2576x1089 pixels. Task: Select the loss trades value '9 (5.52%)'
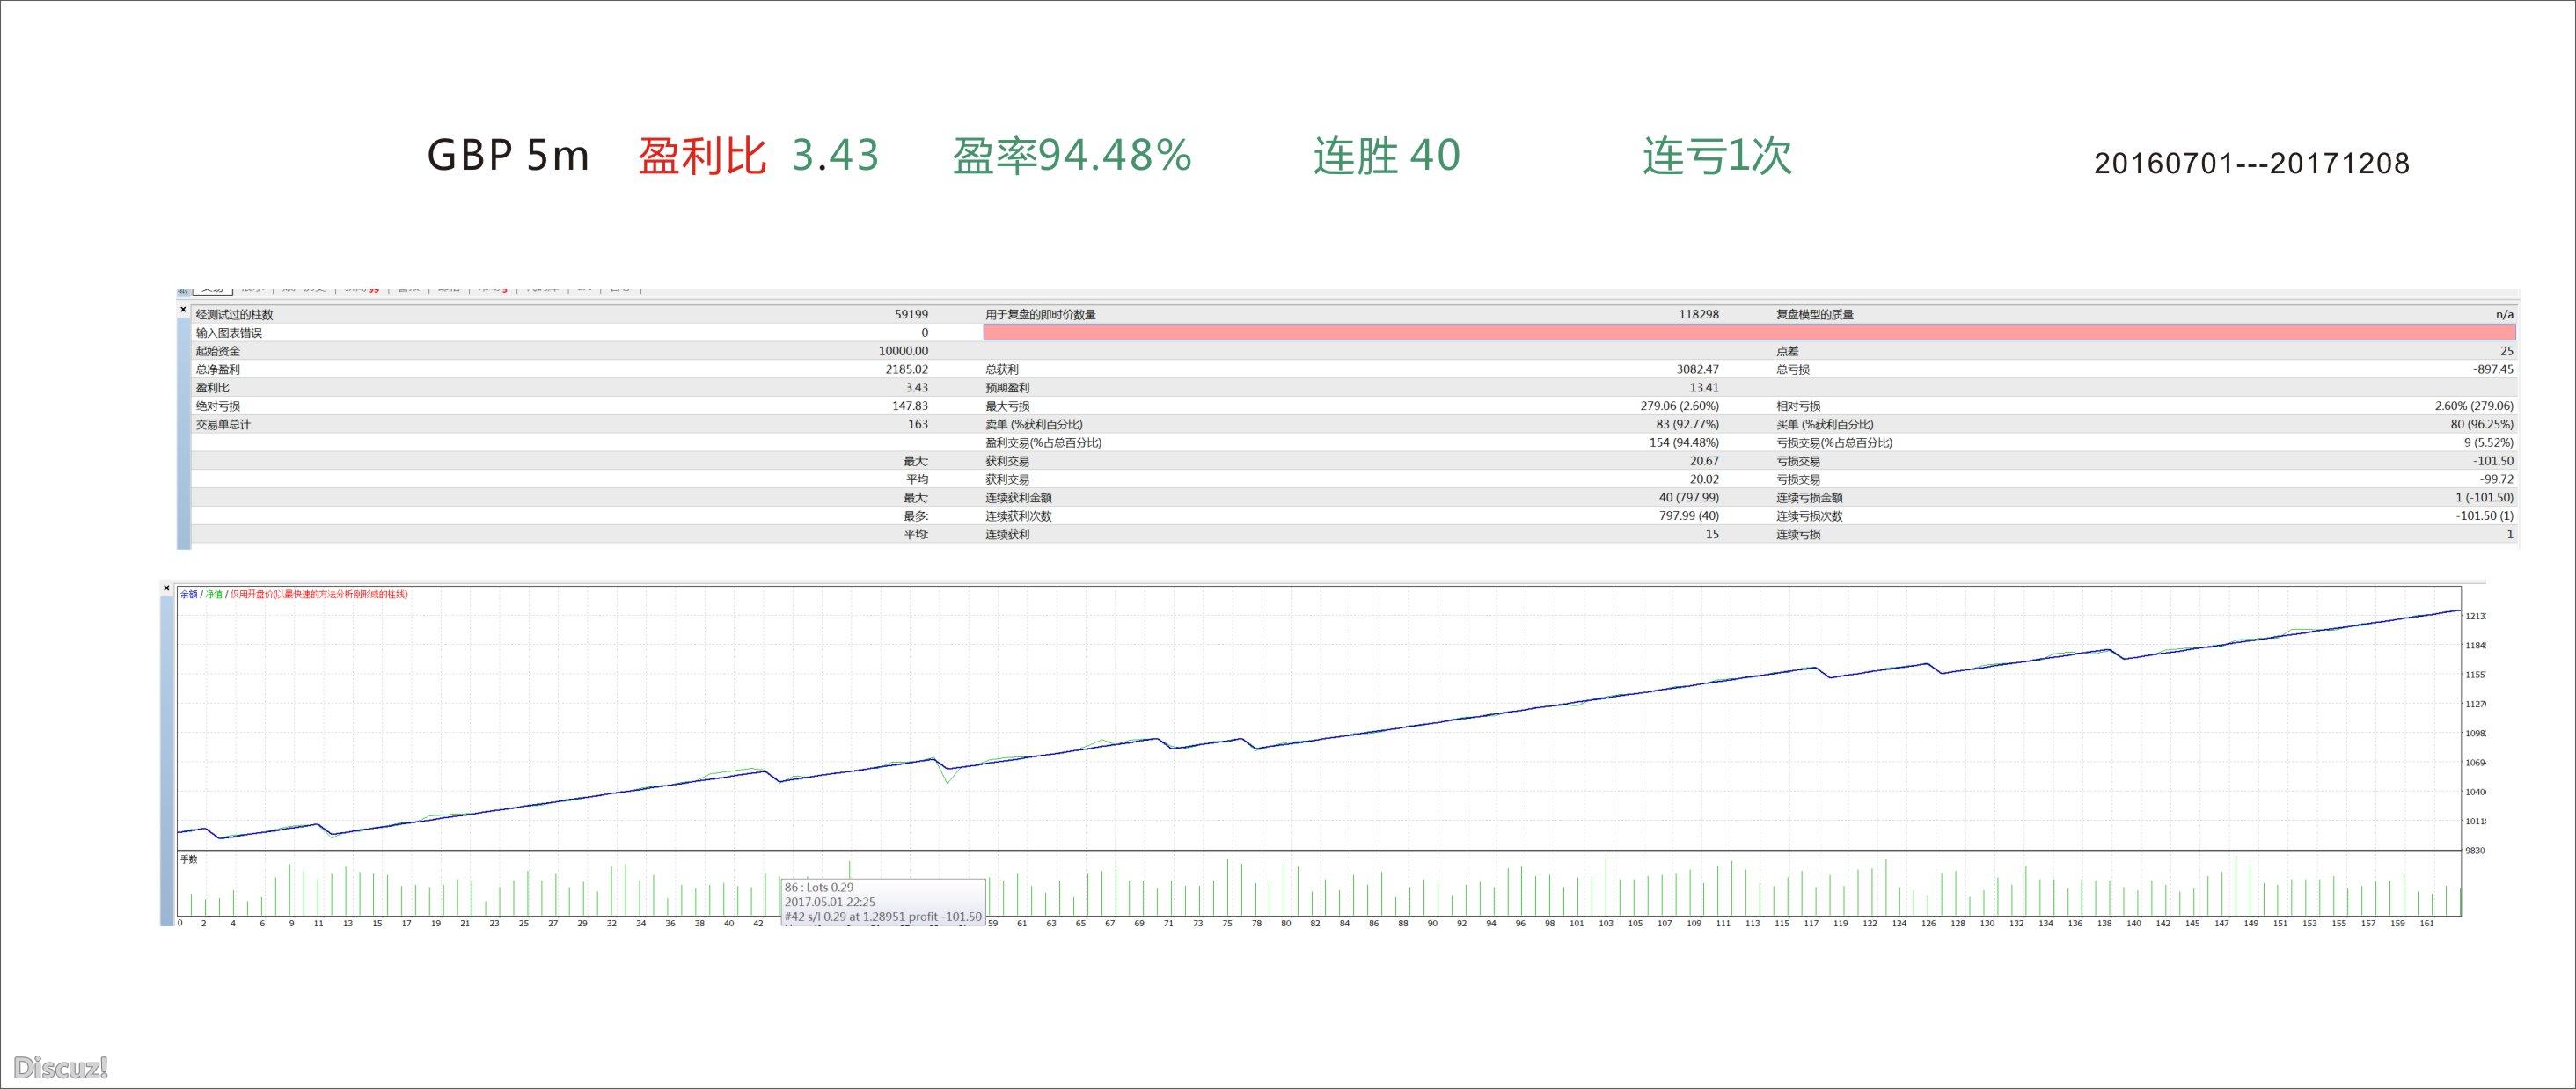pyautogui.click(x=2489, y=443)
